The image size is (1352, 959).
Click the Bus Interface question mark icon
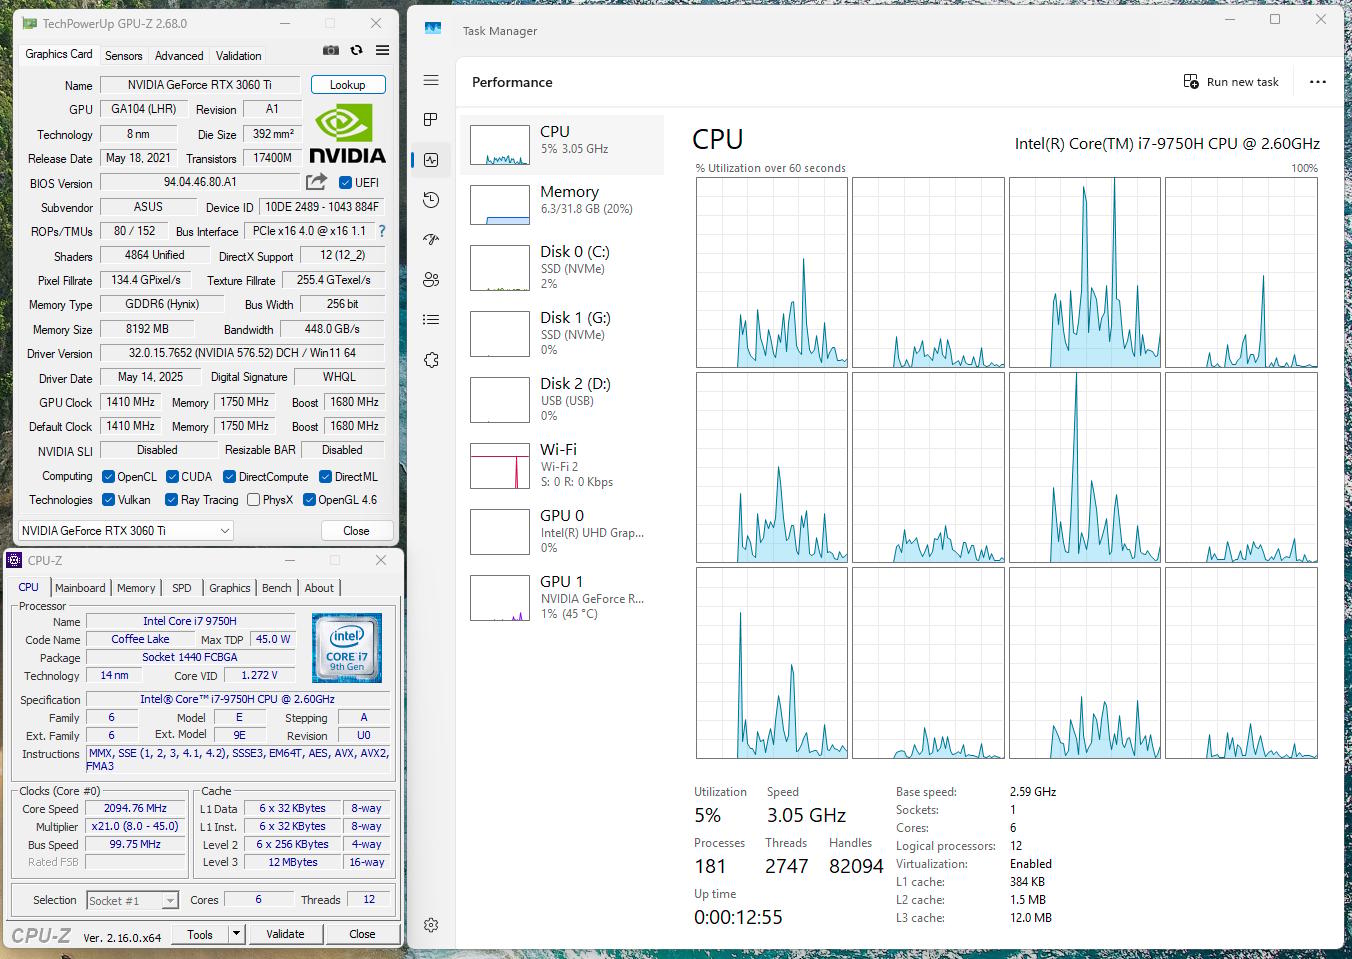(x=381, y=231)
